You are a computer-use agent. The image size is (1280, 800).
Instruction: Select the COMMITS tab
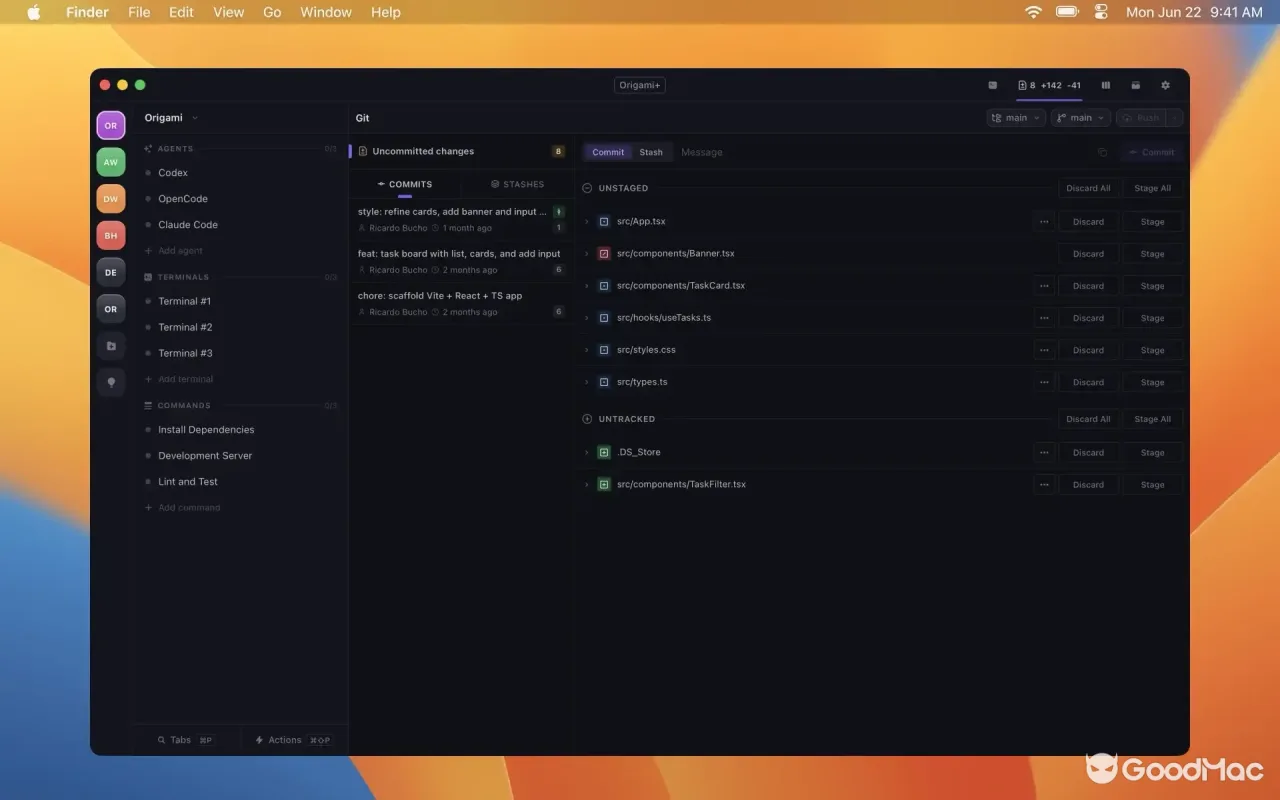coord(405,184)
